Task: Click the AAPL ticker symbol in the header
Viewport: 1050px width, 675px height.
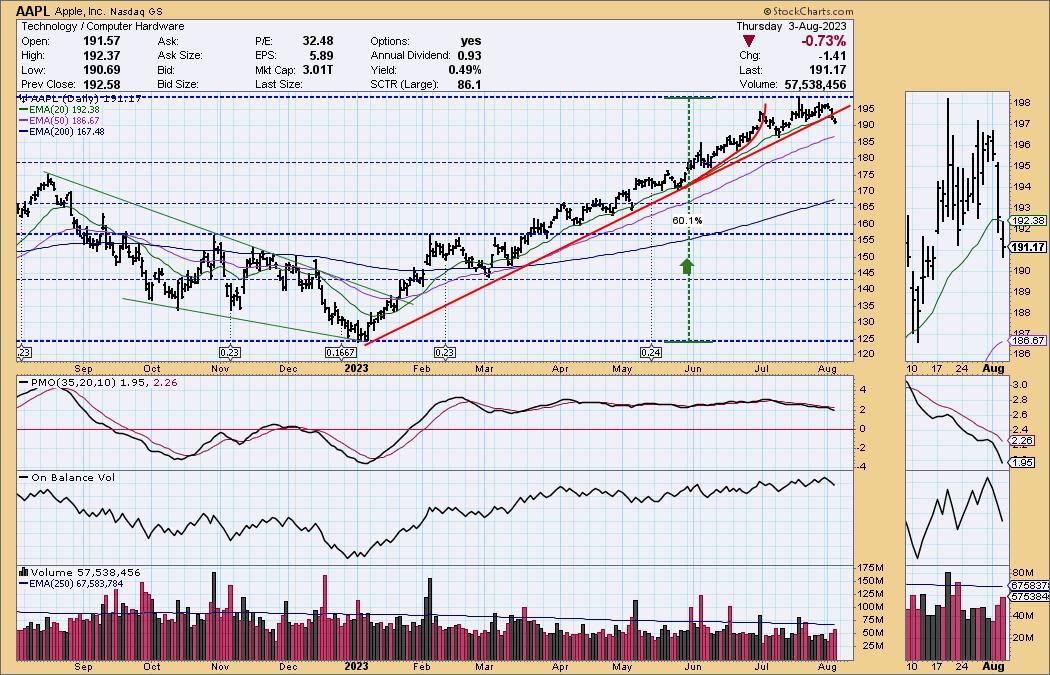Action: (31, 11)
